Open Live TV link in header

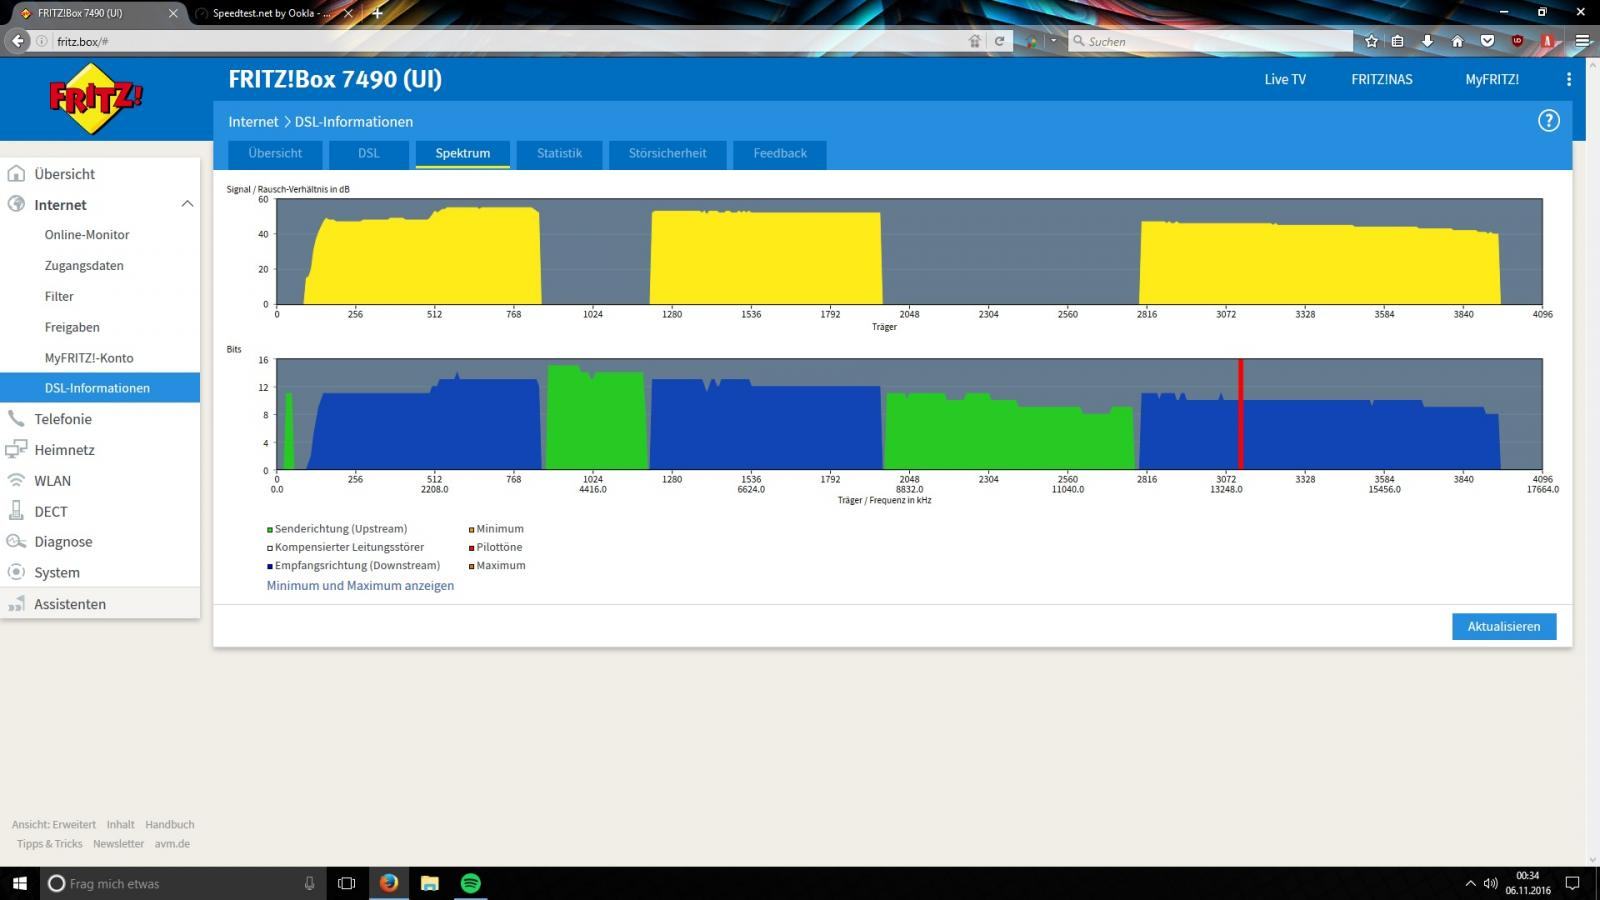coord(1285,79)
